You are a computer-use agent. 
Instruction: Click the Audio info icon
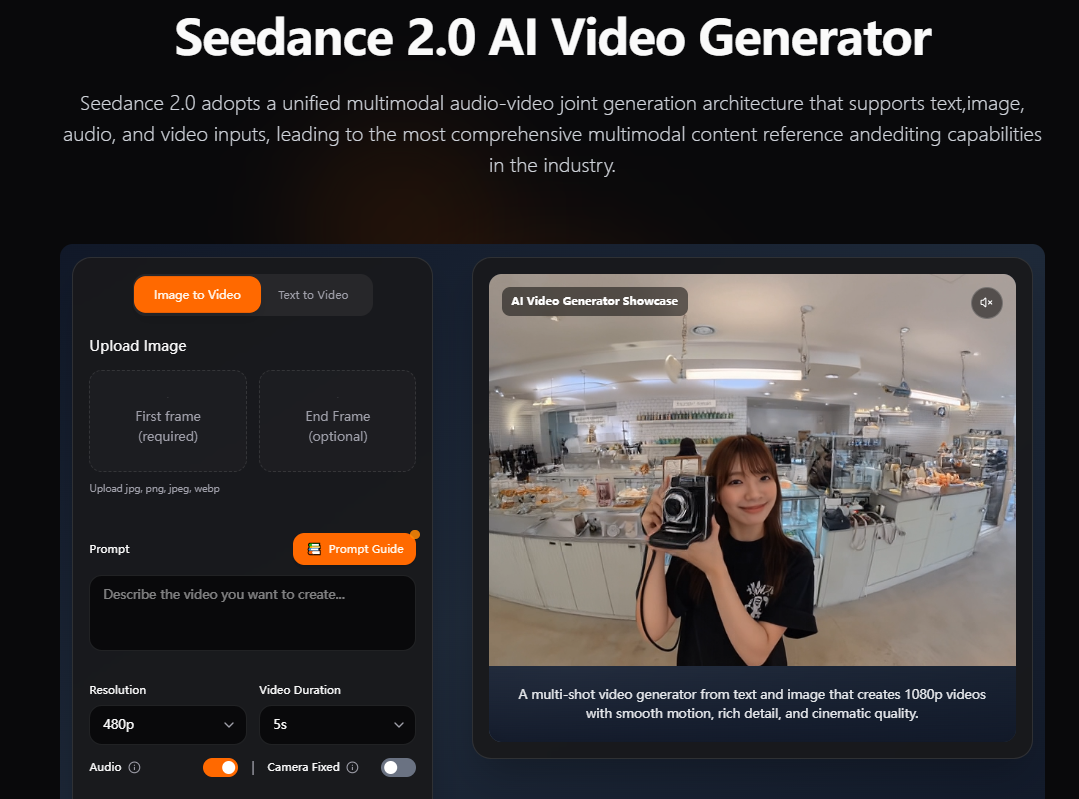click(135, 767)
